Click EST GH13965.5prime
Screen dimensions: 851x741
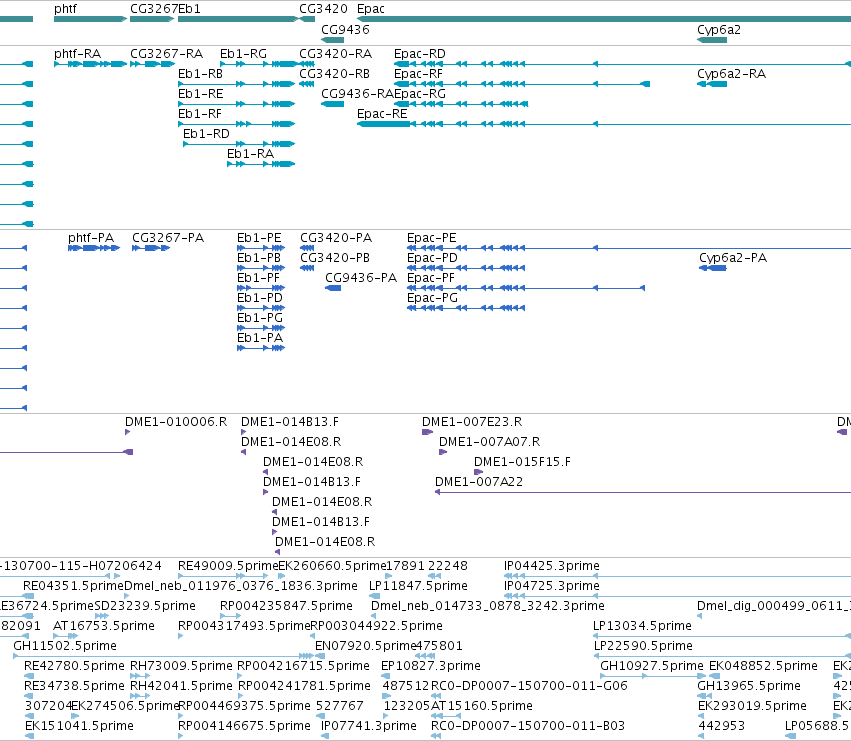click(x=705, y=696)
